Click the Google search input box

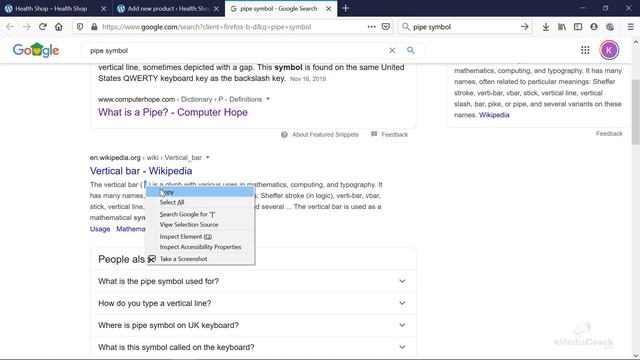tap(237, 51)
